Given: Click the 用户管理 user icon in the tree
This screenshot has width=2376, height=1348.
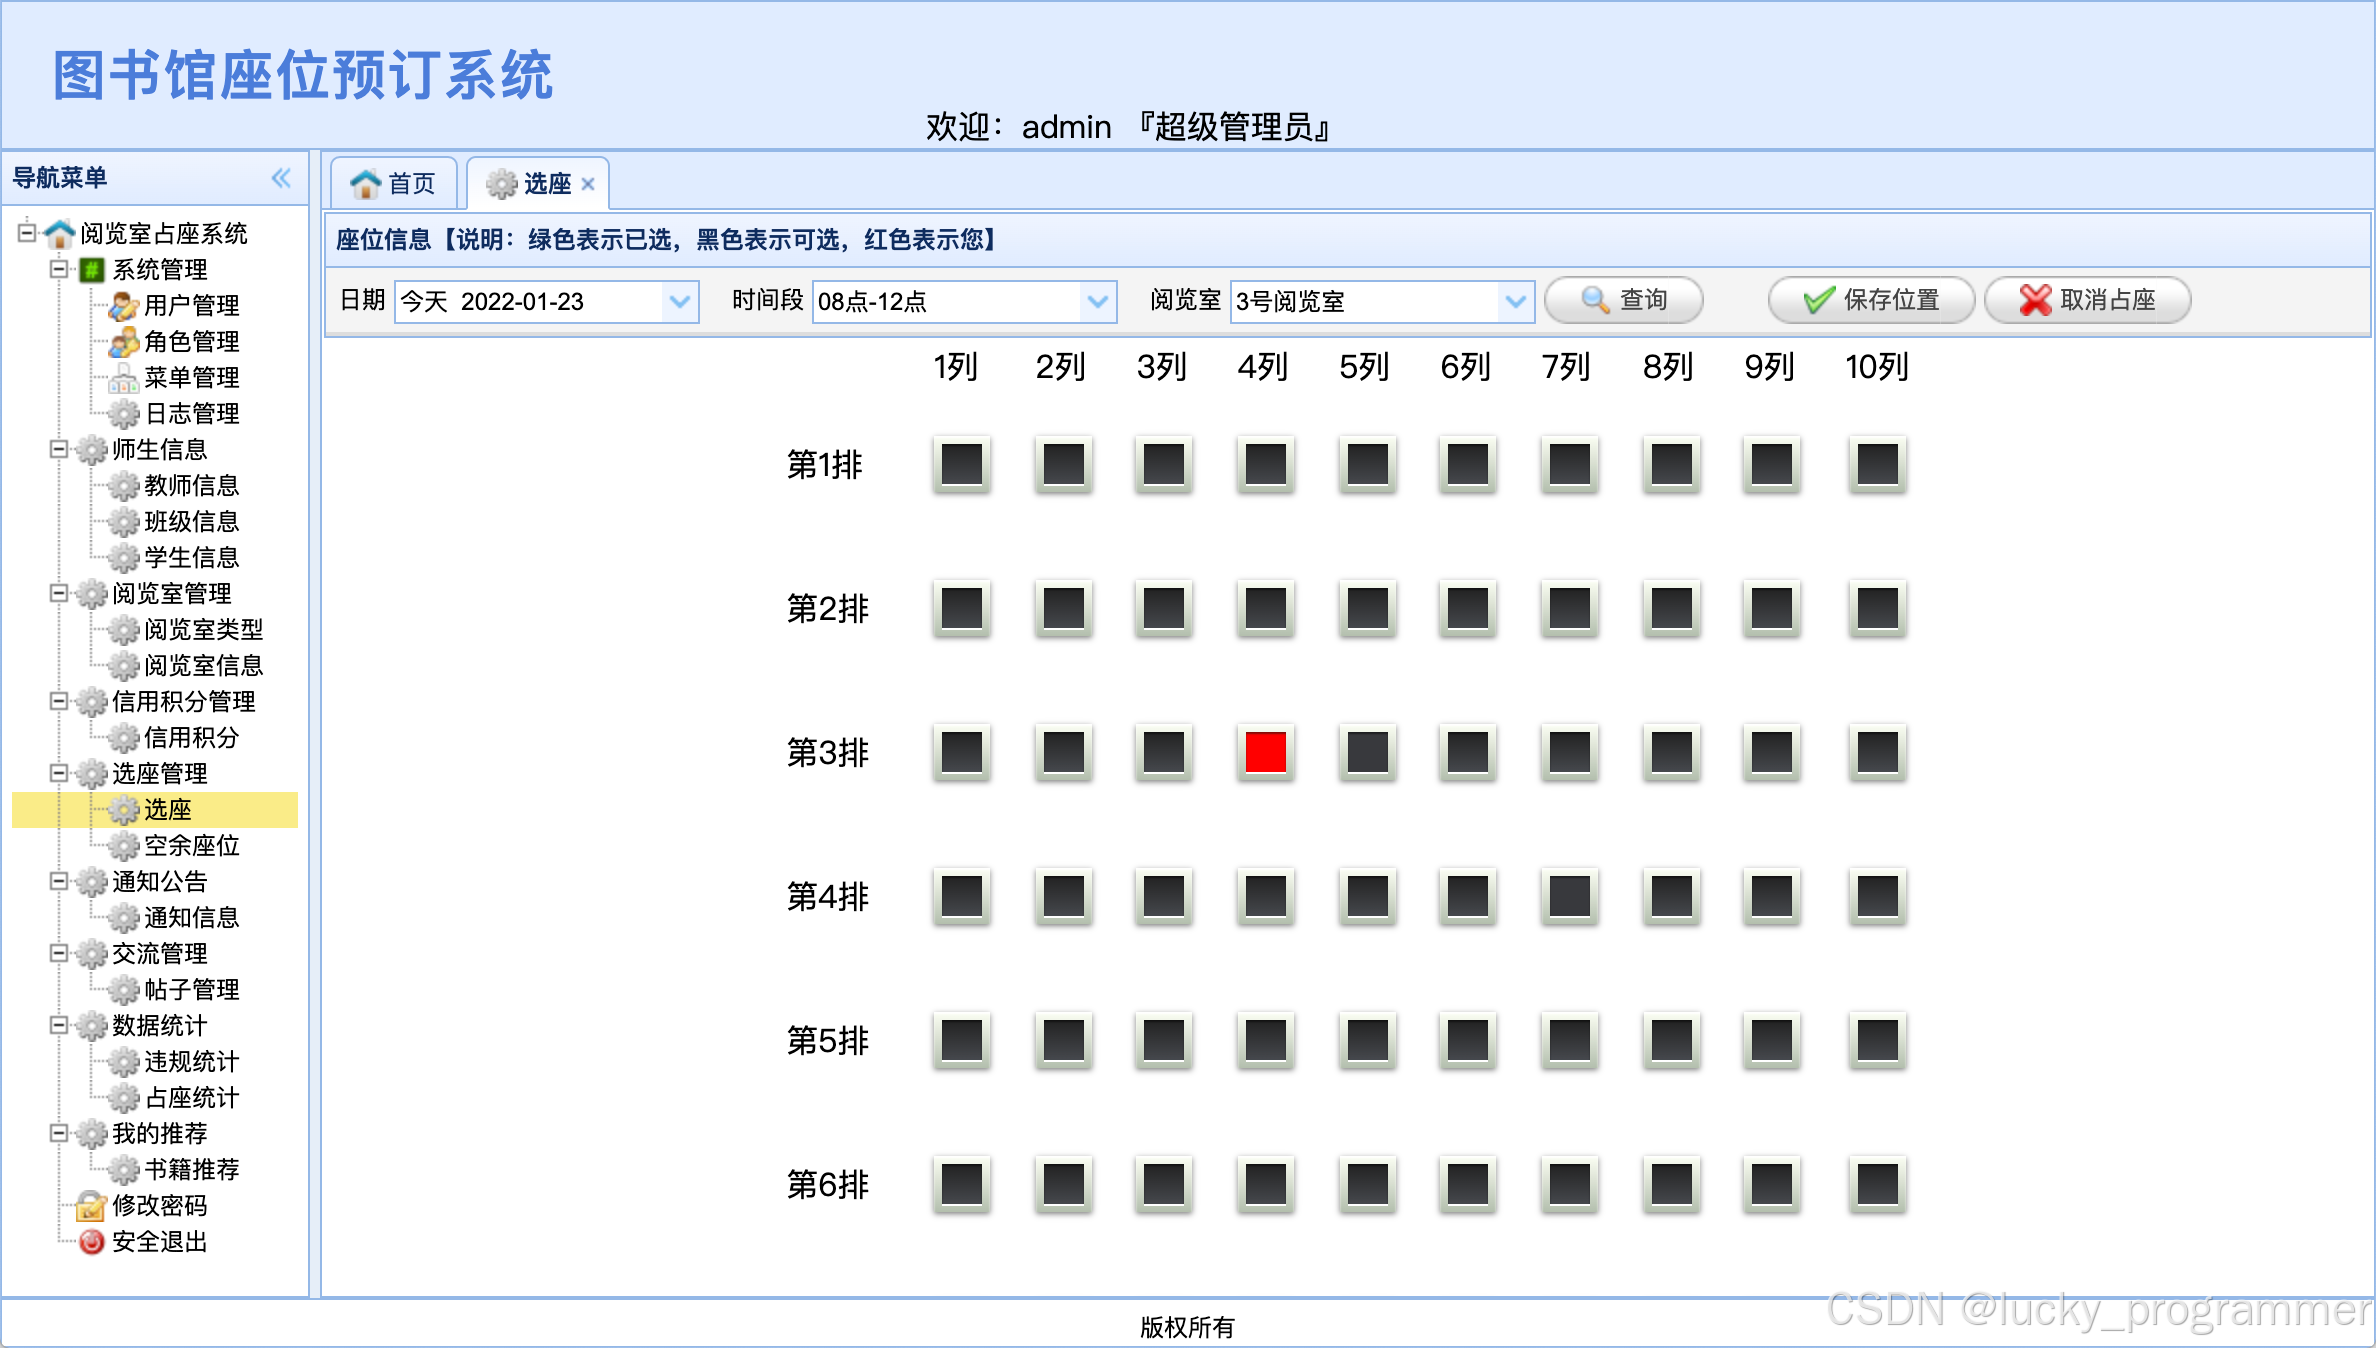Looking at the screenshot, I should 123,305.
